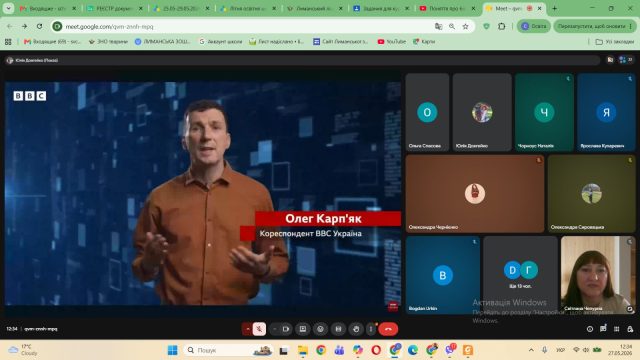Viewport: 640px width, 360px height.
Task: Click the translate page icon
Action: tap(438, 27)
